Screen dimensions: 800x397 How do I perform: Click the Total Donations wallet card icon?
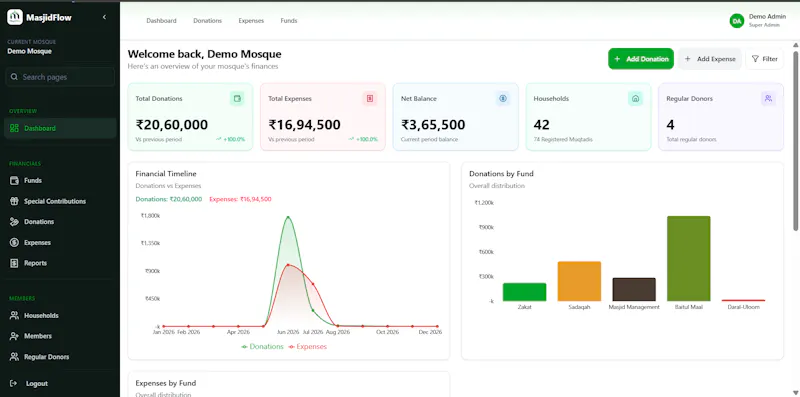(x=237, y=98)
